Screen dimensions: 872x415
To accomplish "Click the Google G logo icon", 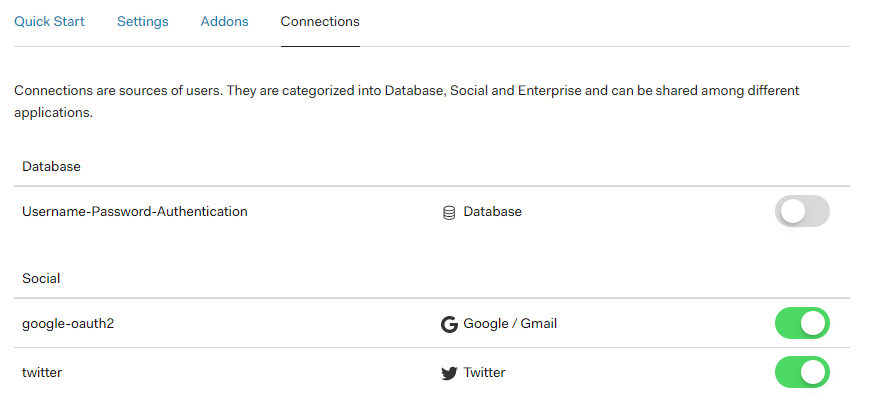I will pos(449,324).
